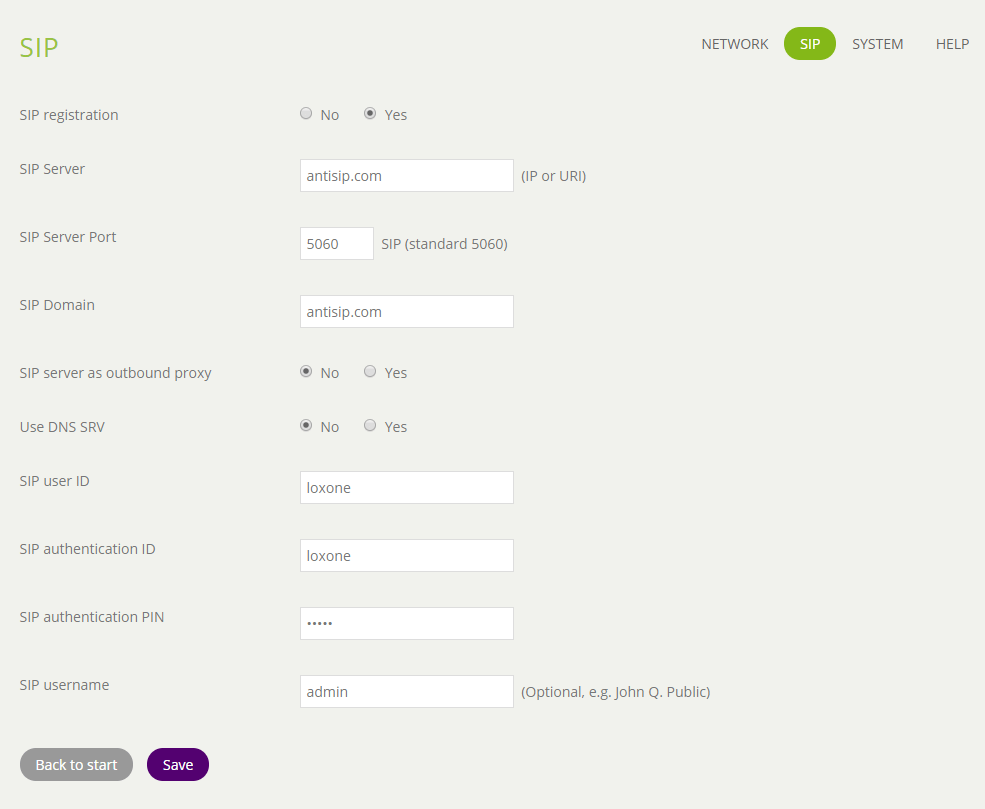985x809 pixels.
Task: Click the SIP authentication PIN field
Action: point(406,624)
